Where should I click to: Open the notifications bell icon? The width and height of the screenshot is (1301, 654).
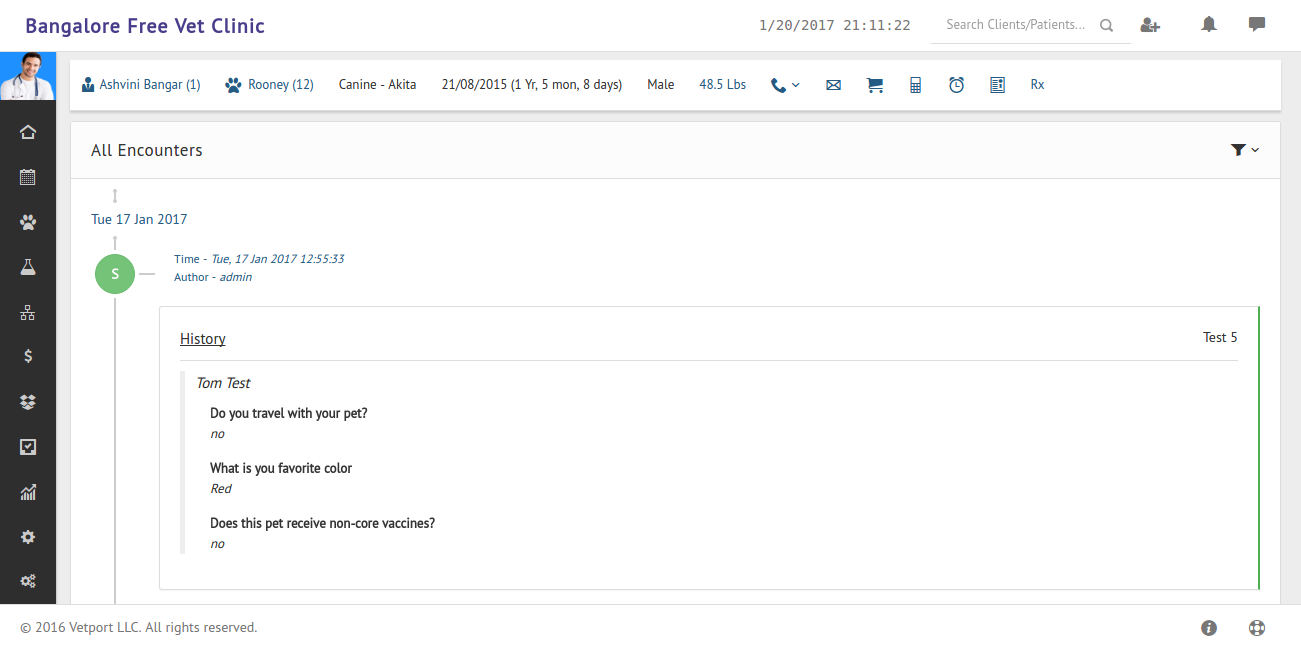point(1209,25)
